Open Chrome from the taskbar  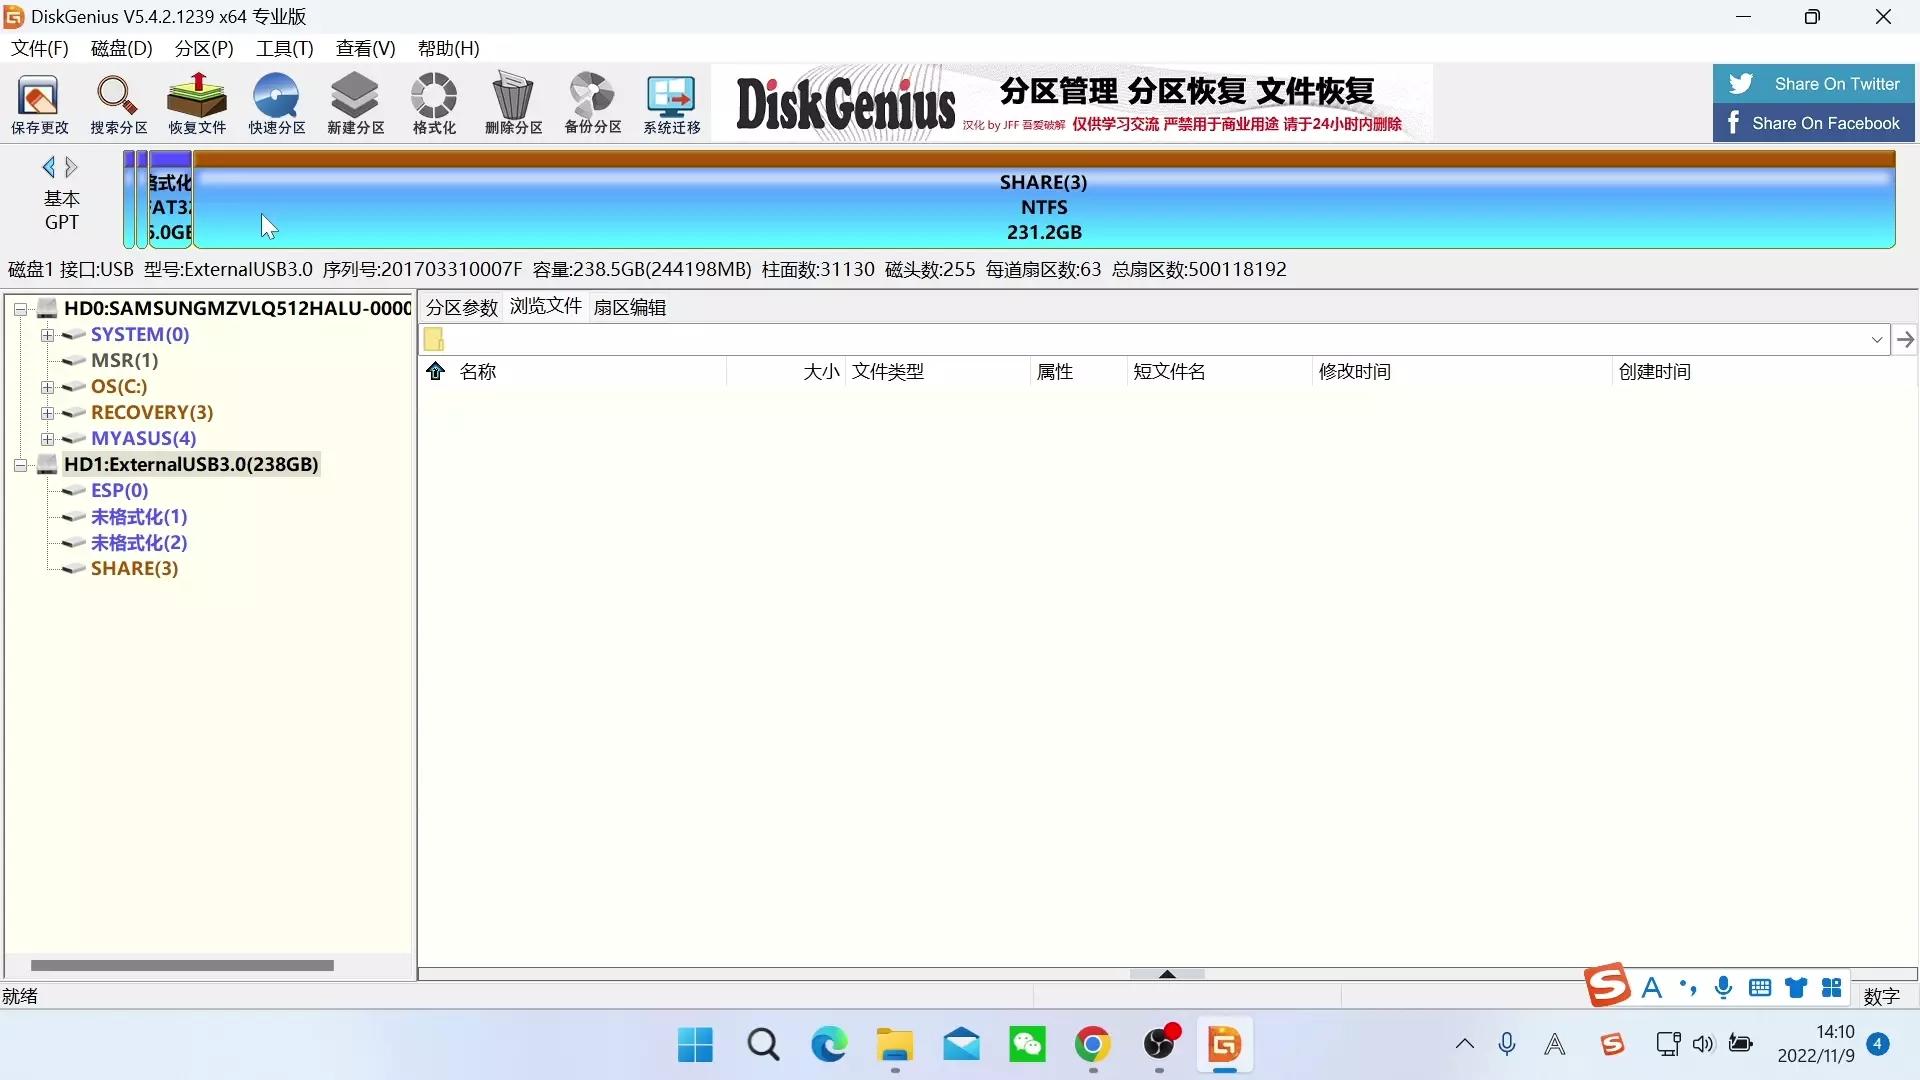tap(1094, 1046)
